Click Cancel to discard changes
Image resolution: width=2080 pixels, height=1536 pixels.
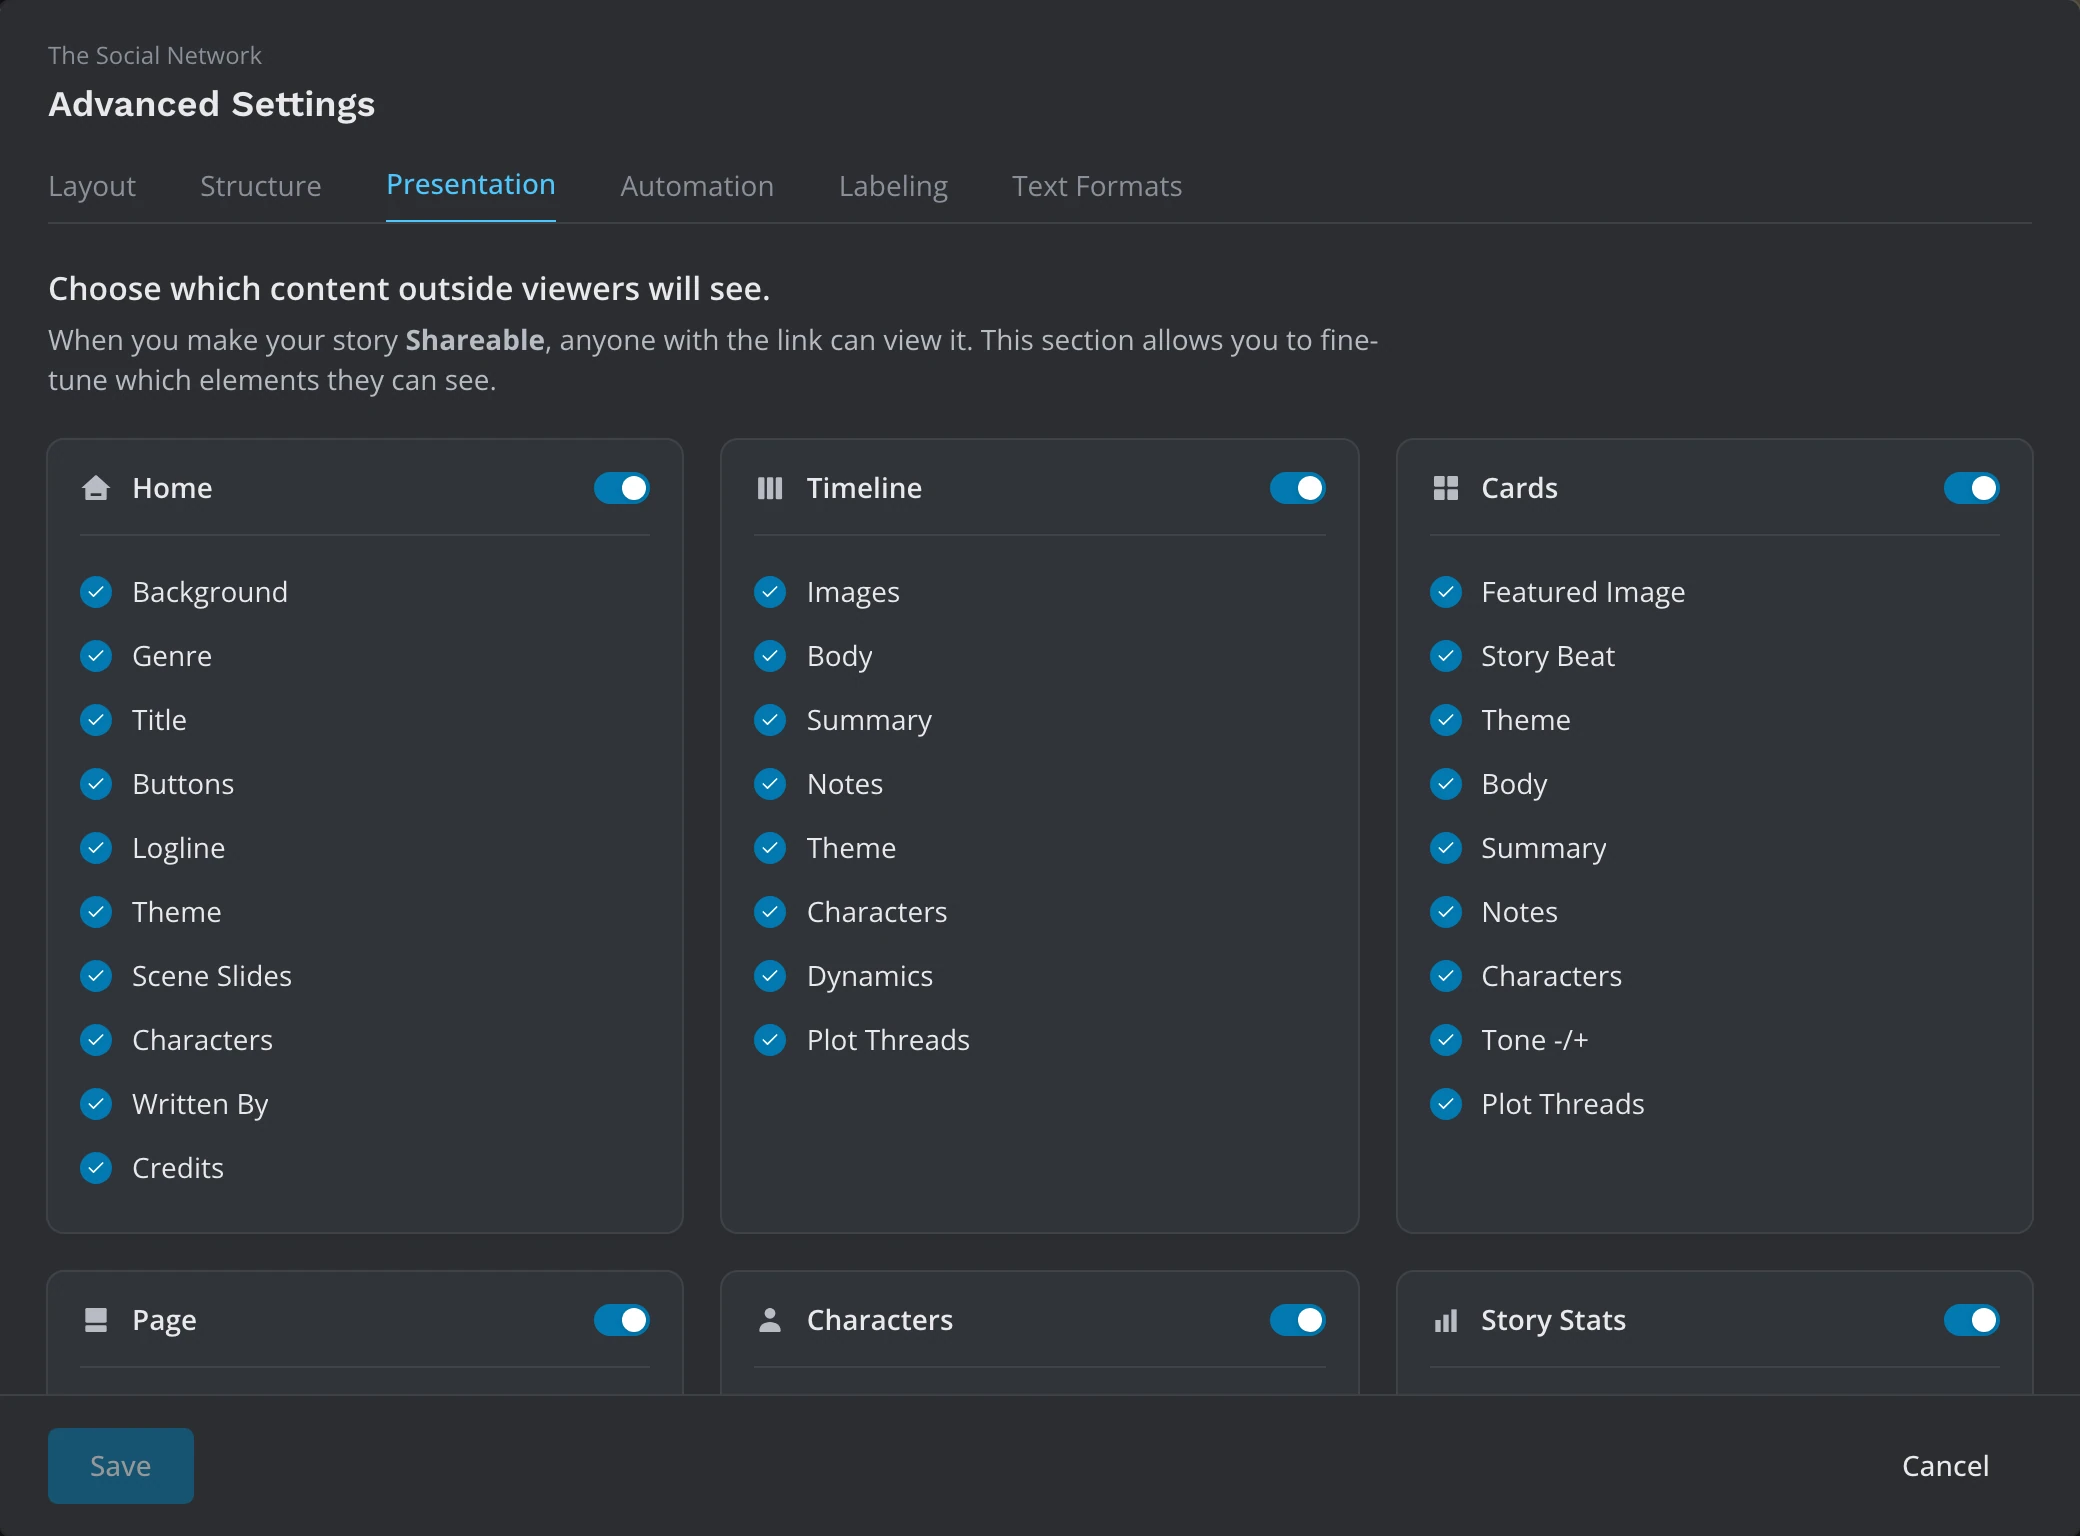1945,1466
